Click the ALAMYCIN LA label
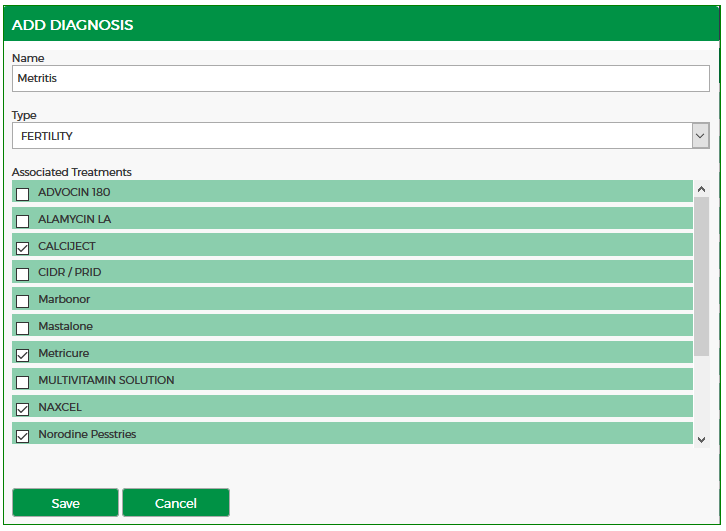 pyautogui.click(x=75, y=219)
